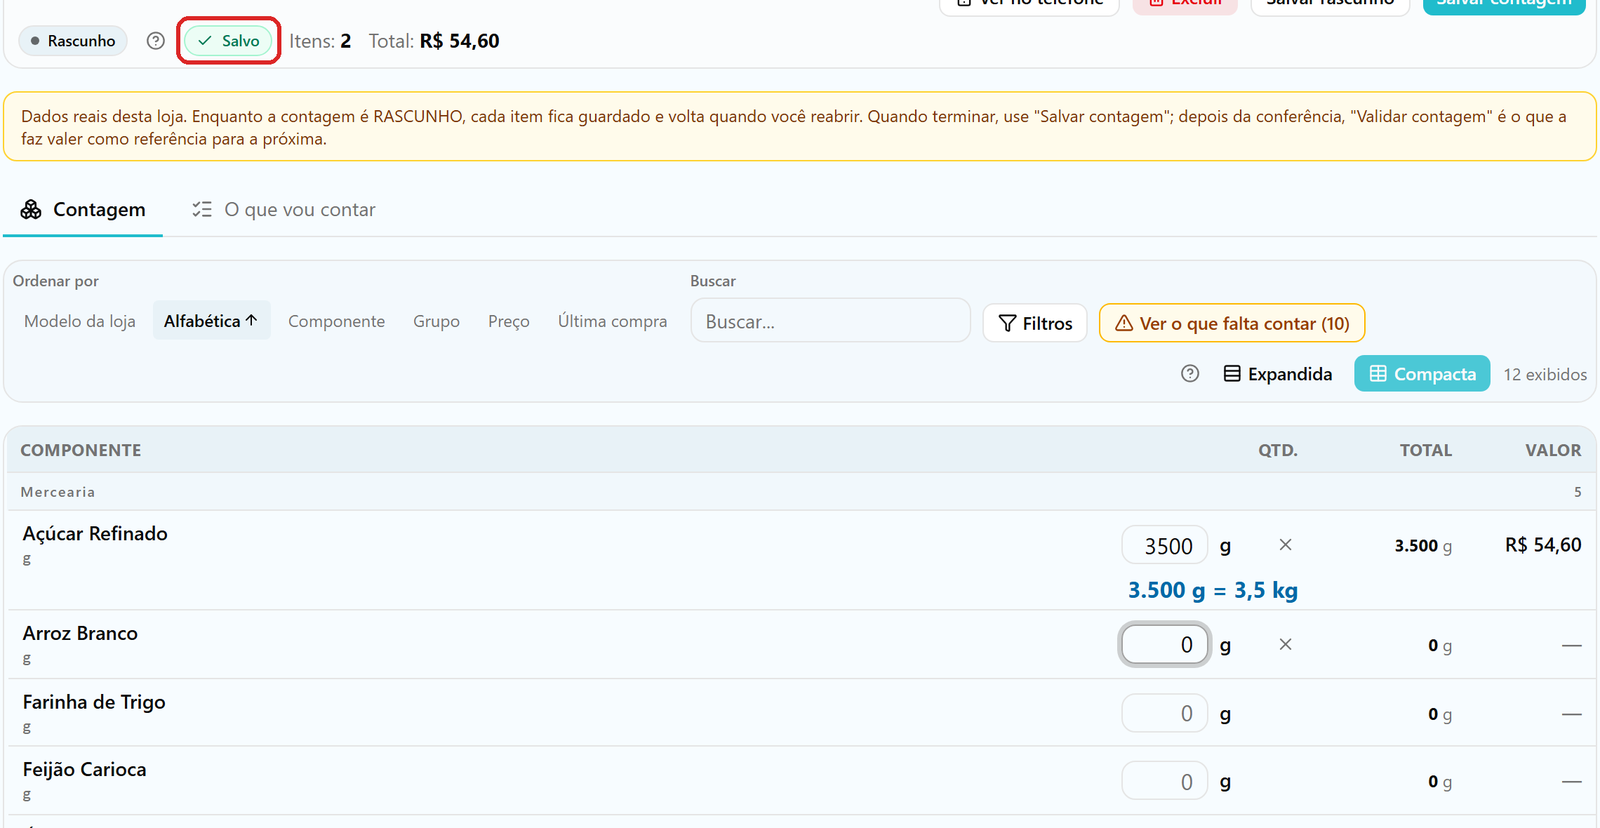1600x828 pixels.
Task: Edit Açúcar Refinado quantity field 3500
Action: coord(1165,546)
